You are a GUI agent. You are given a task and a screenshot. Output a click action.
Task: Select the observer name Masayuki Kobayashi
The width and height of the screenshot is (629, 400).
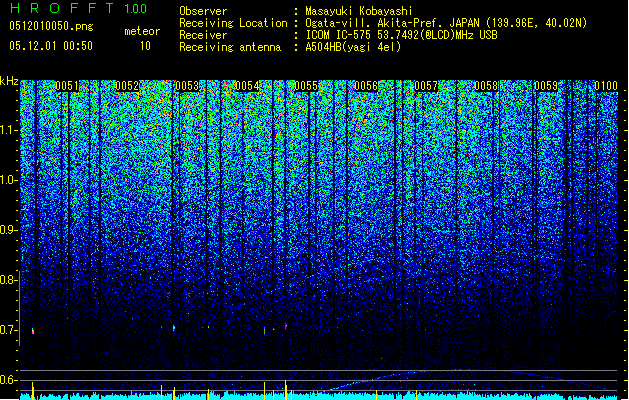pos(359,11)
